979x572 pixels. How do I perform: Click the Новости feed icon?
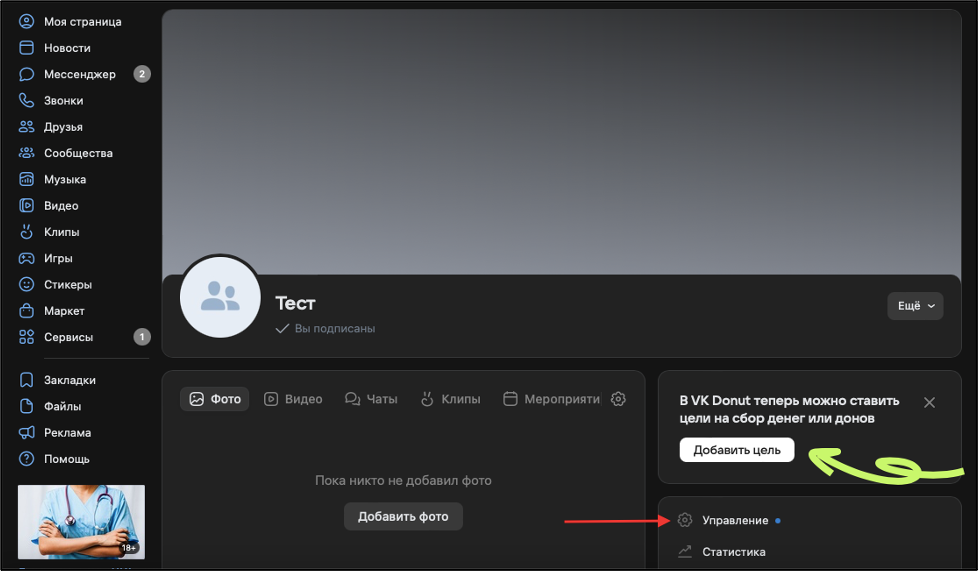(26, 48)
